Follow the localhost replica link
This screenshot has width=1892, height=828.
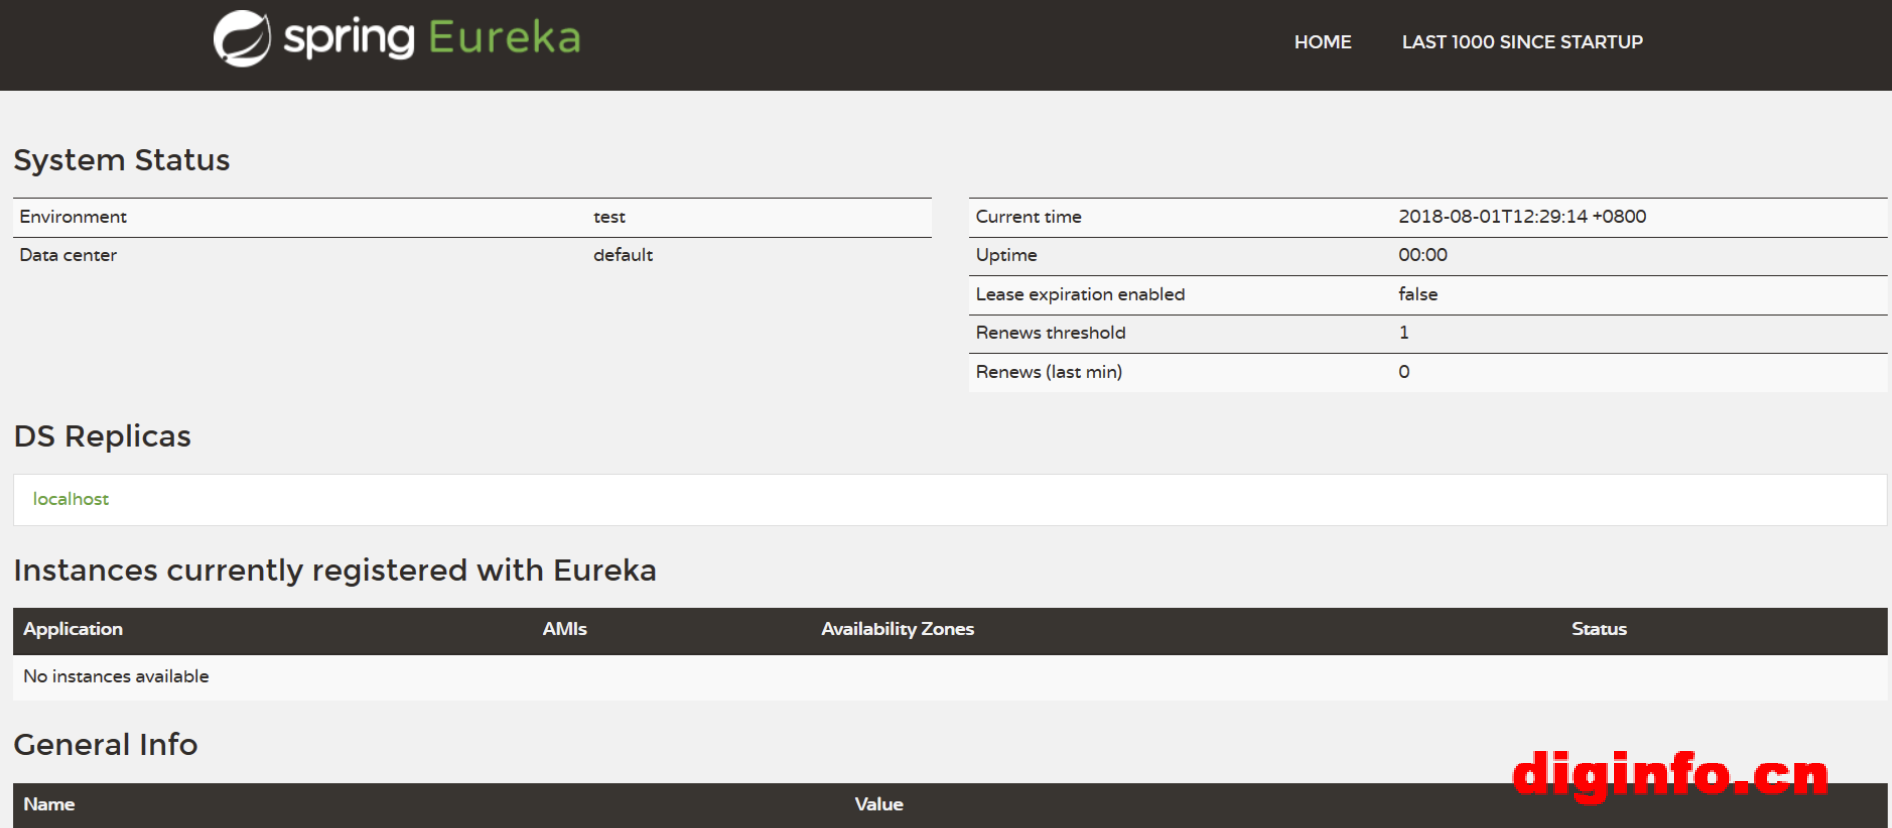tap(71, 499)
